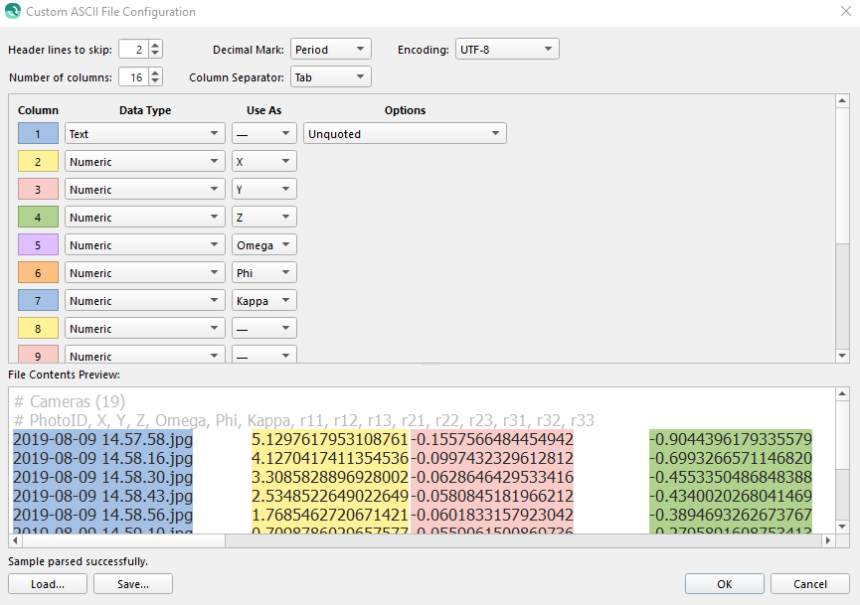
Task: Select the green column 4 swatch
Action: [x=38, y=217]
